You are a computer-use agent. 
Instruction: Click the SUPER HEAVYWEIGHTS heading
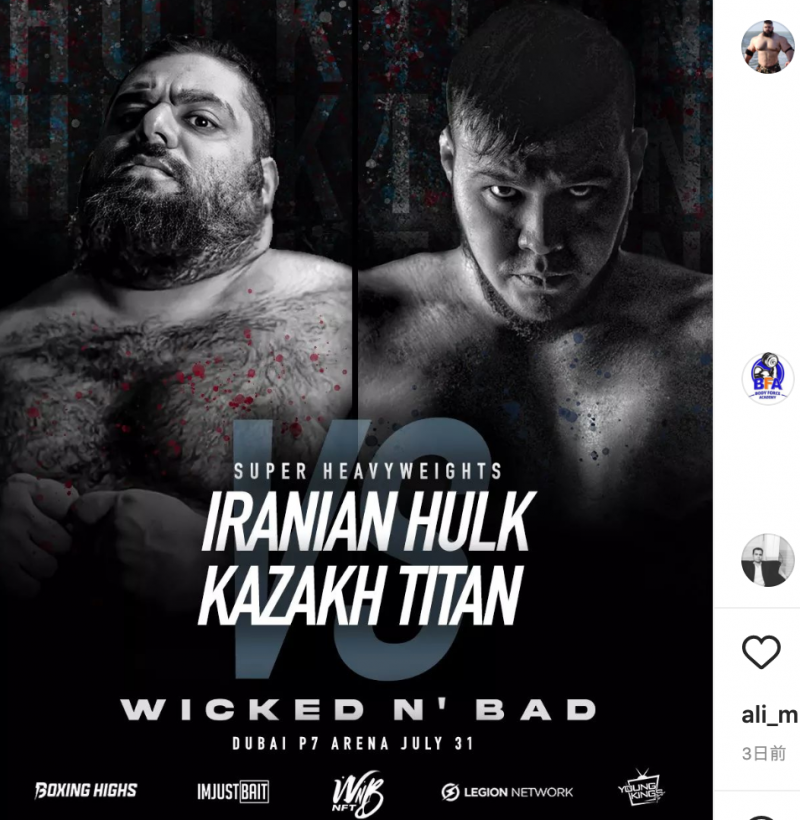[368, 471]
